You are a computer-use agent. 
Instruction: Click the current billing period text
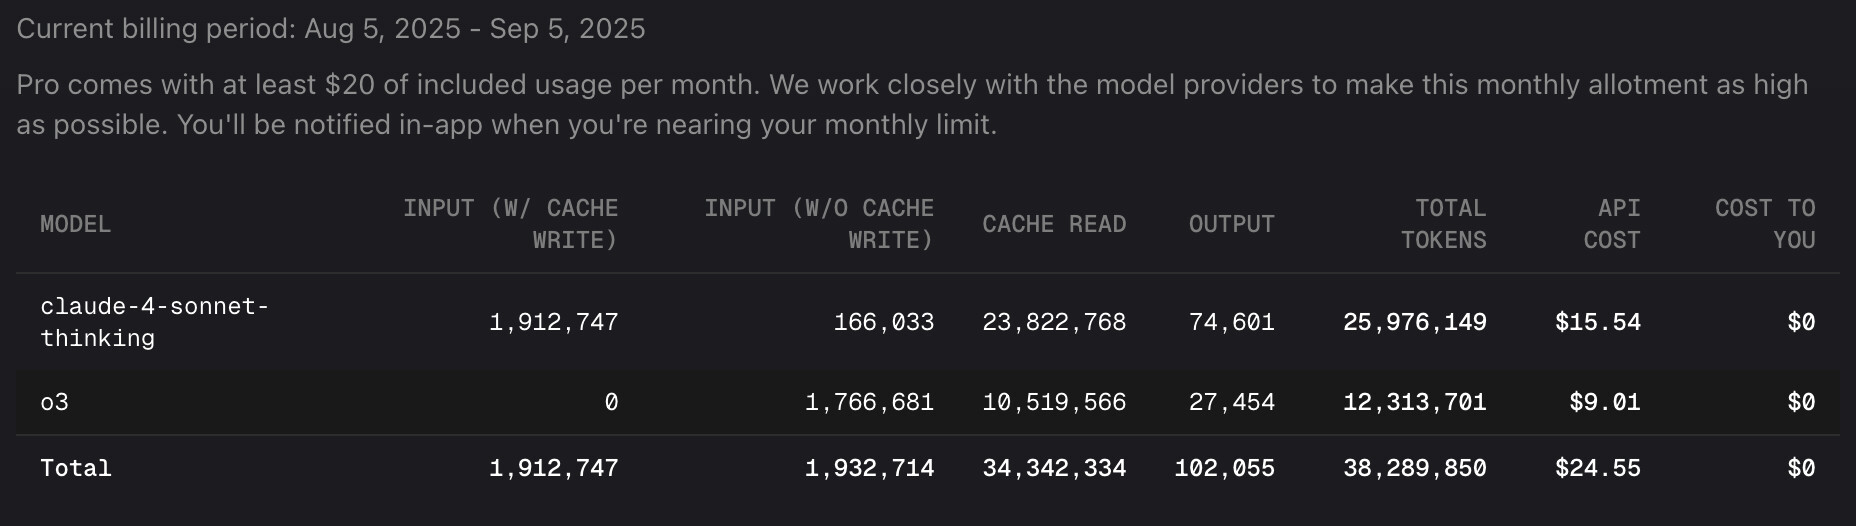tap(331, 29)
